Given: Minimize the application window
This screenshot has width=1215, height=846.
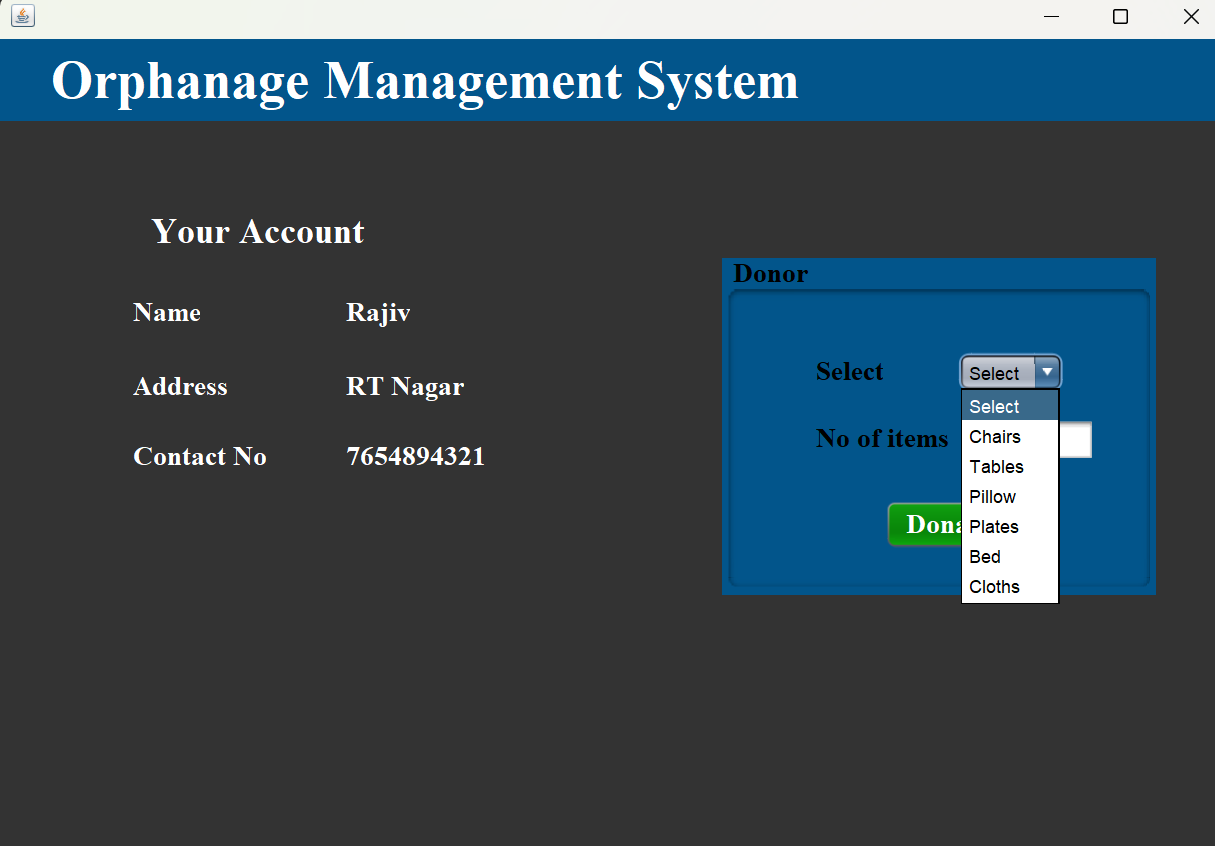Looking at the screenshot, I should point(1050,16).
